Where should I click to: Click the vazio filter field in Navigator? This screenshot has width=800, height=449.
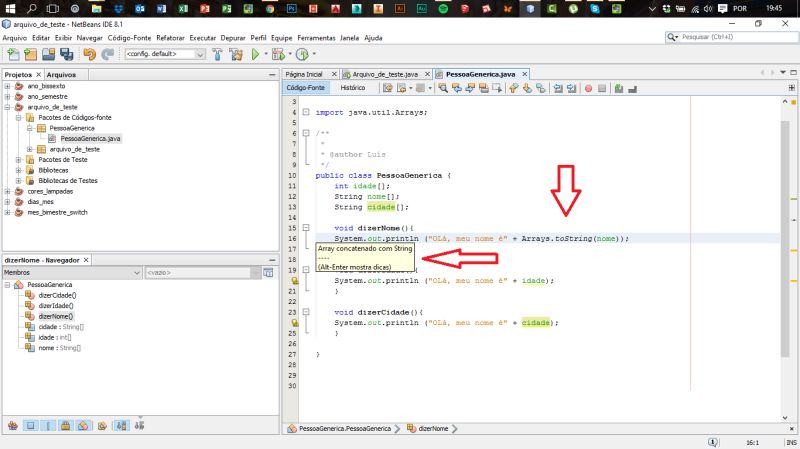pyautogui.click(x=200, y=273)
